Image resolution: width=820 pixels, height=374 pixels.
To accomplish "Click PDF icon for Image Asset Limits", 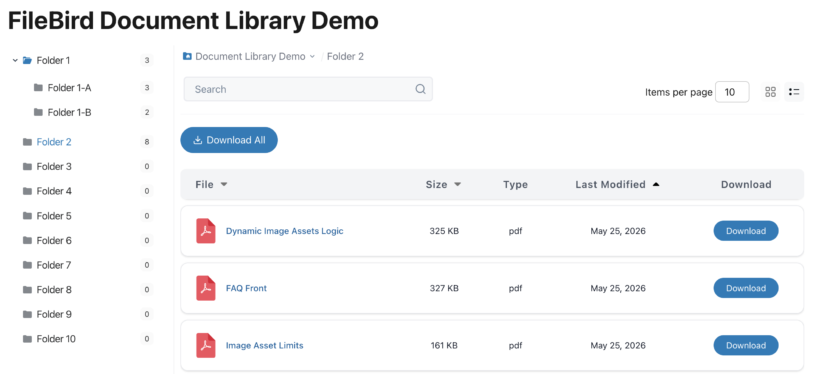I will [206, 345].
